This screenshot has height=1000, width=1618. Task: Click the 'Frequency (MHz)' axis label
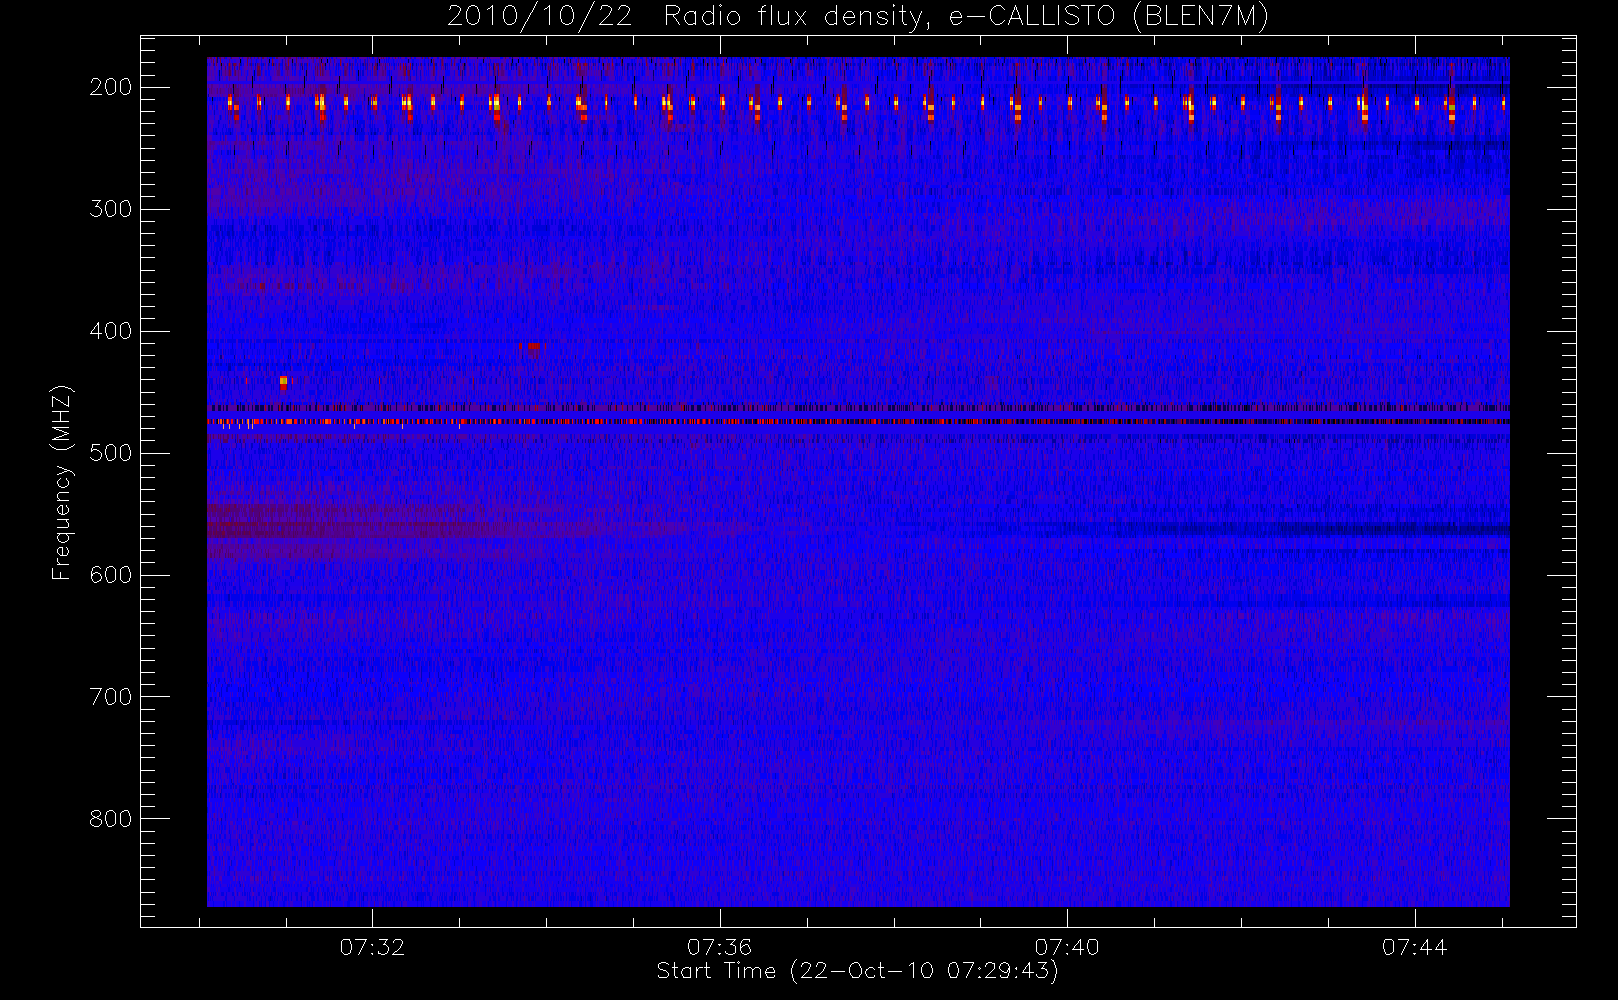62,482
